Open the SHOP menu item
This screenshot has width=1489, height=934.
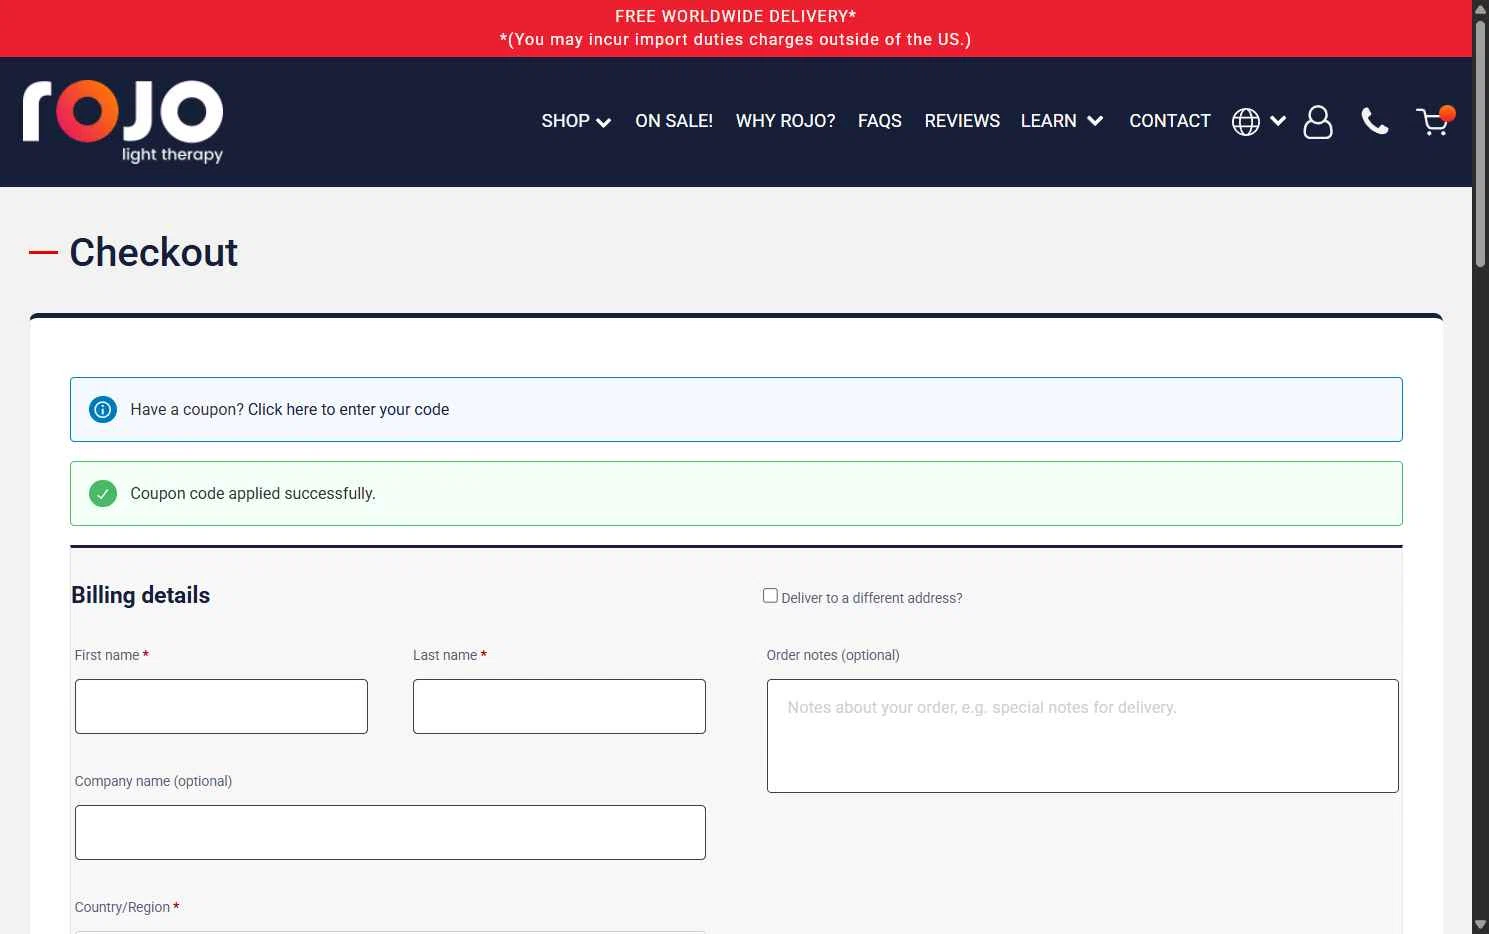(x=565, y=121)
